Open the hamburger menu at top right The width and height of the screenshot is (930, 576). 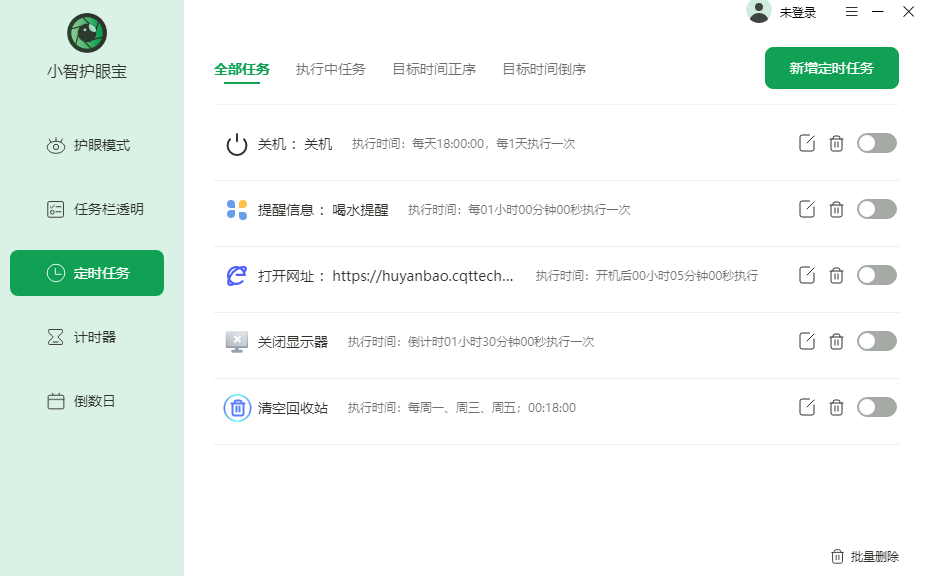(x=852, y=12)
